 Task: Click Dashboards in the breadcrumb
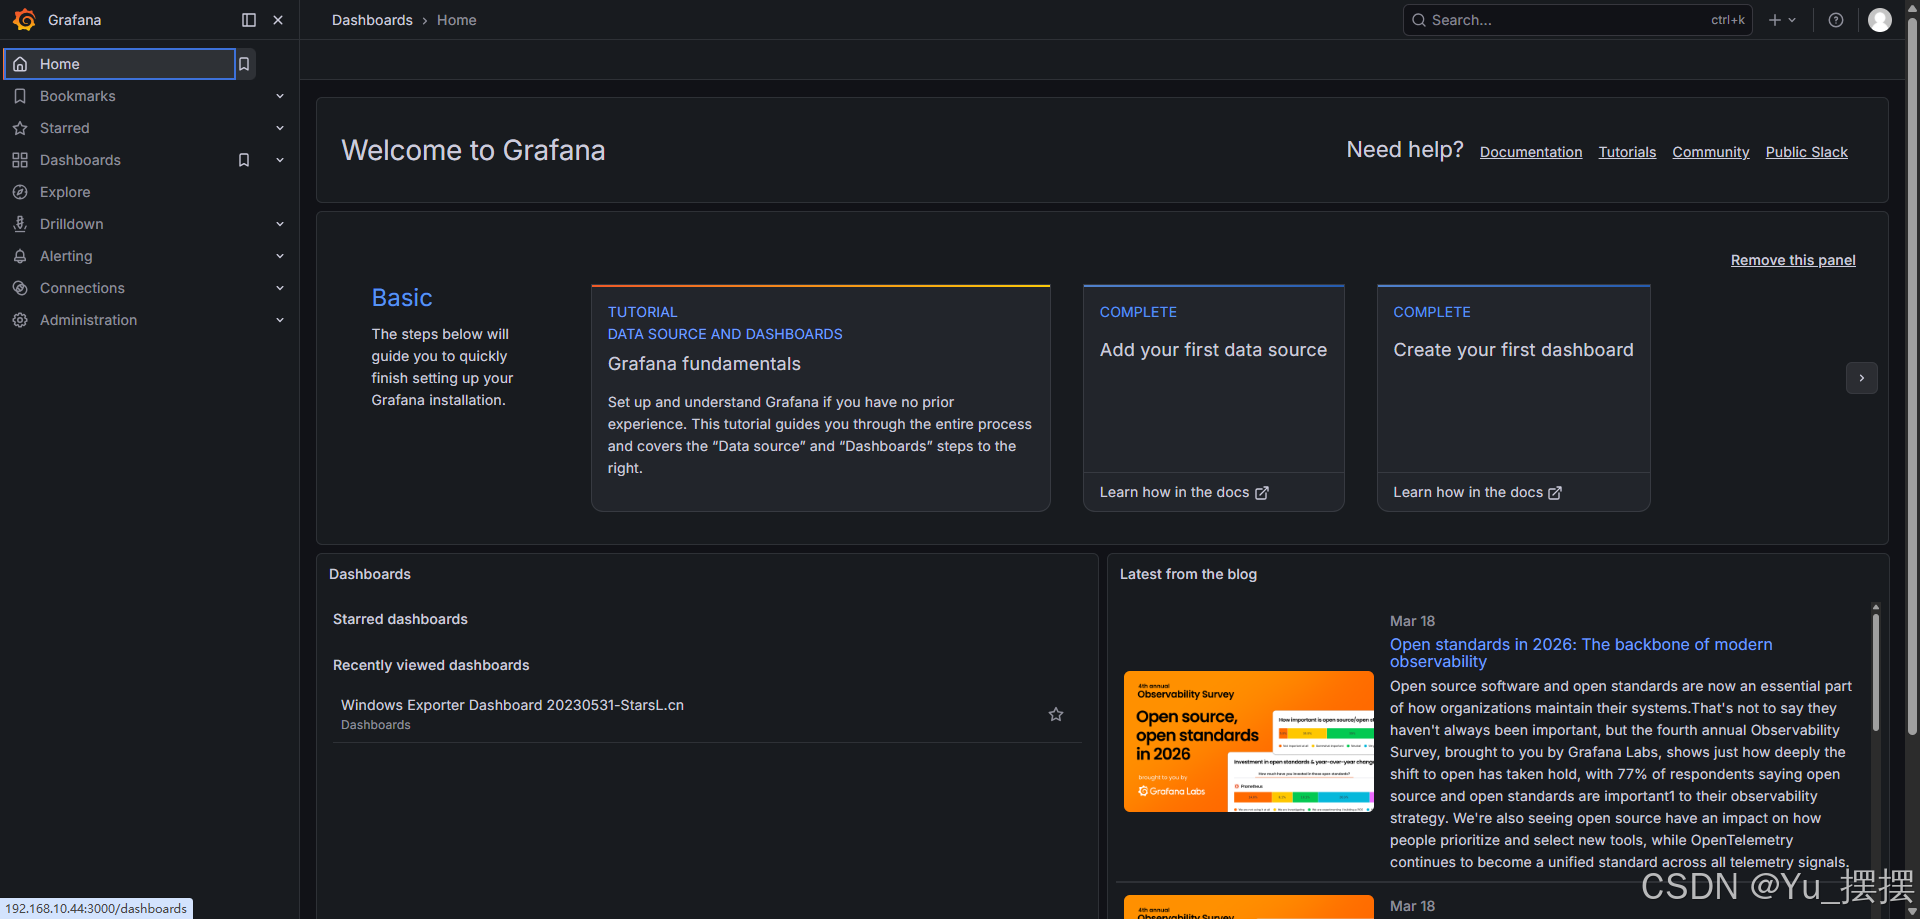(x=372, y=20)
